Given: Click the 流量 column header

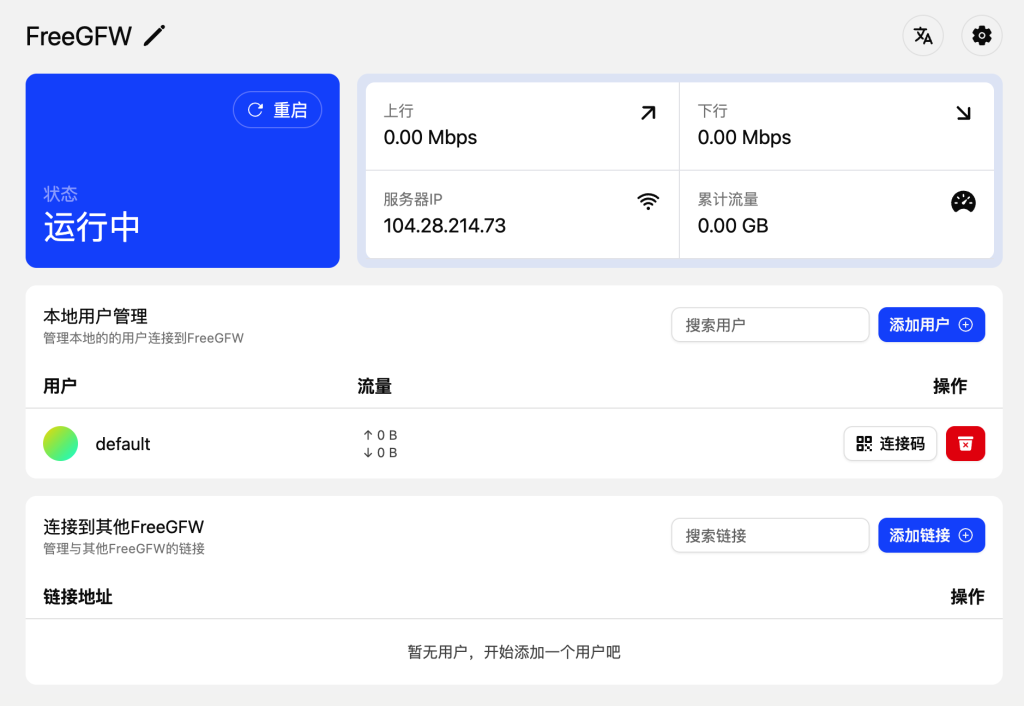Looking at the screenshot, I should [x=374, y=386].
